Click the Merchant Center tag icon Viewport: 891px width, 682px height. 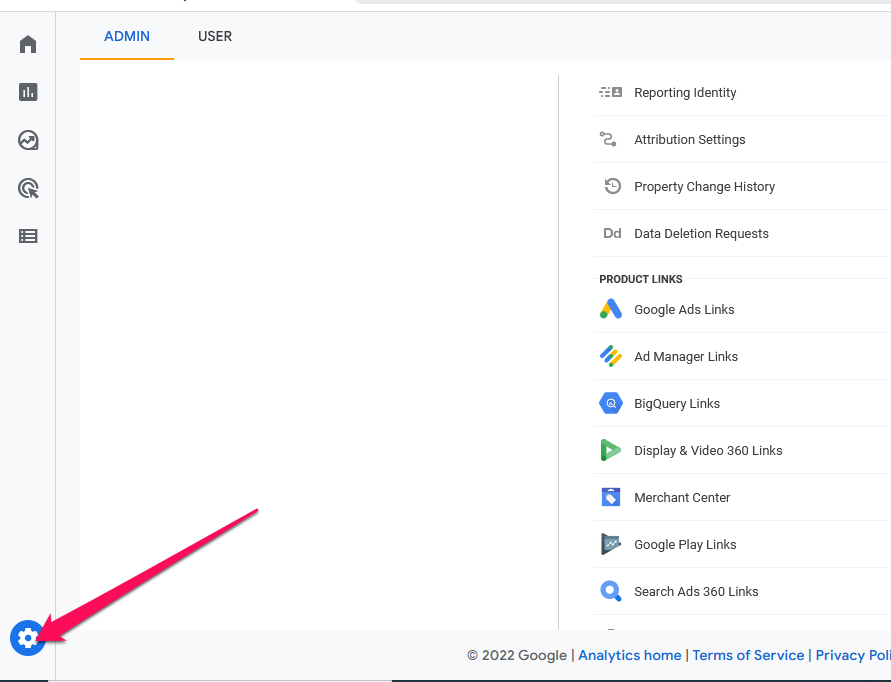click(611, 497)
